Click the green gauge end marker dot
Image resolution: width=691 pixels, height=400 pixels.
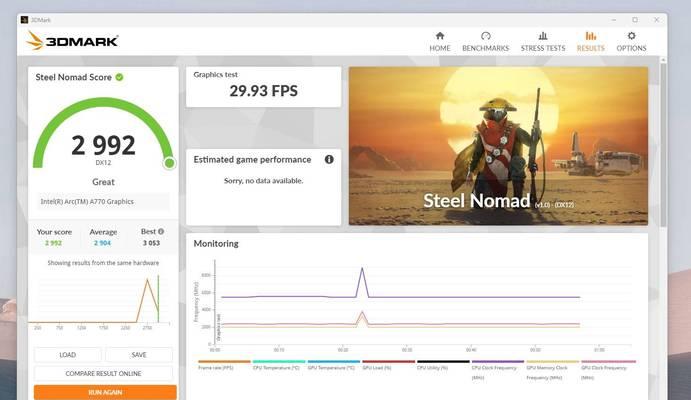tap(169, 163)
